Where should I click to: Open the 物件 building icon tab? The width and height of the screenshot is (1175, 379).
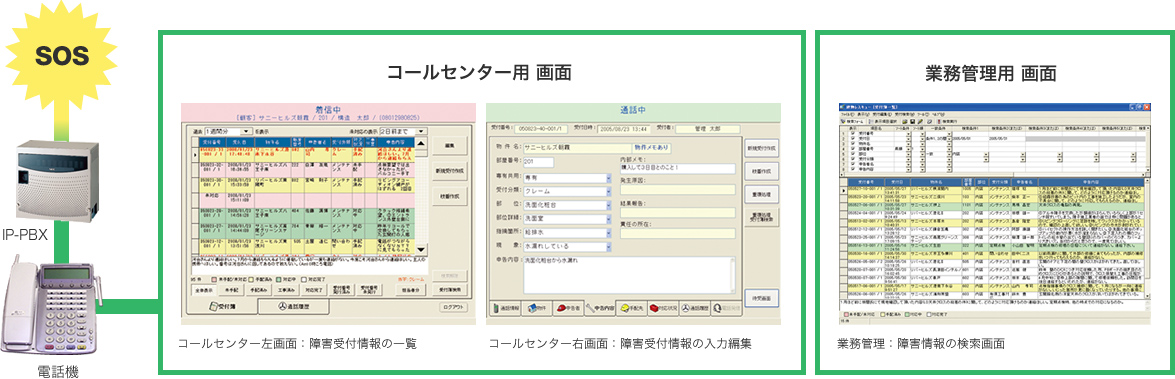pos(537,309)
